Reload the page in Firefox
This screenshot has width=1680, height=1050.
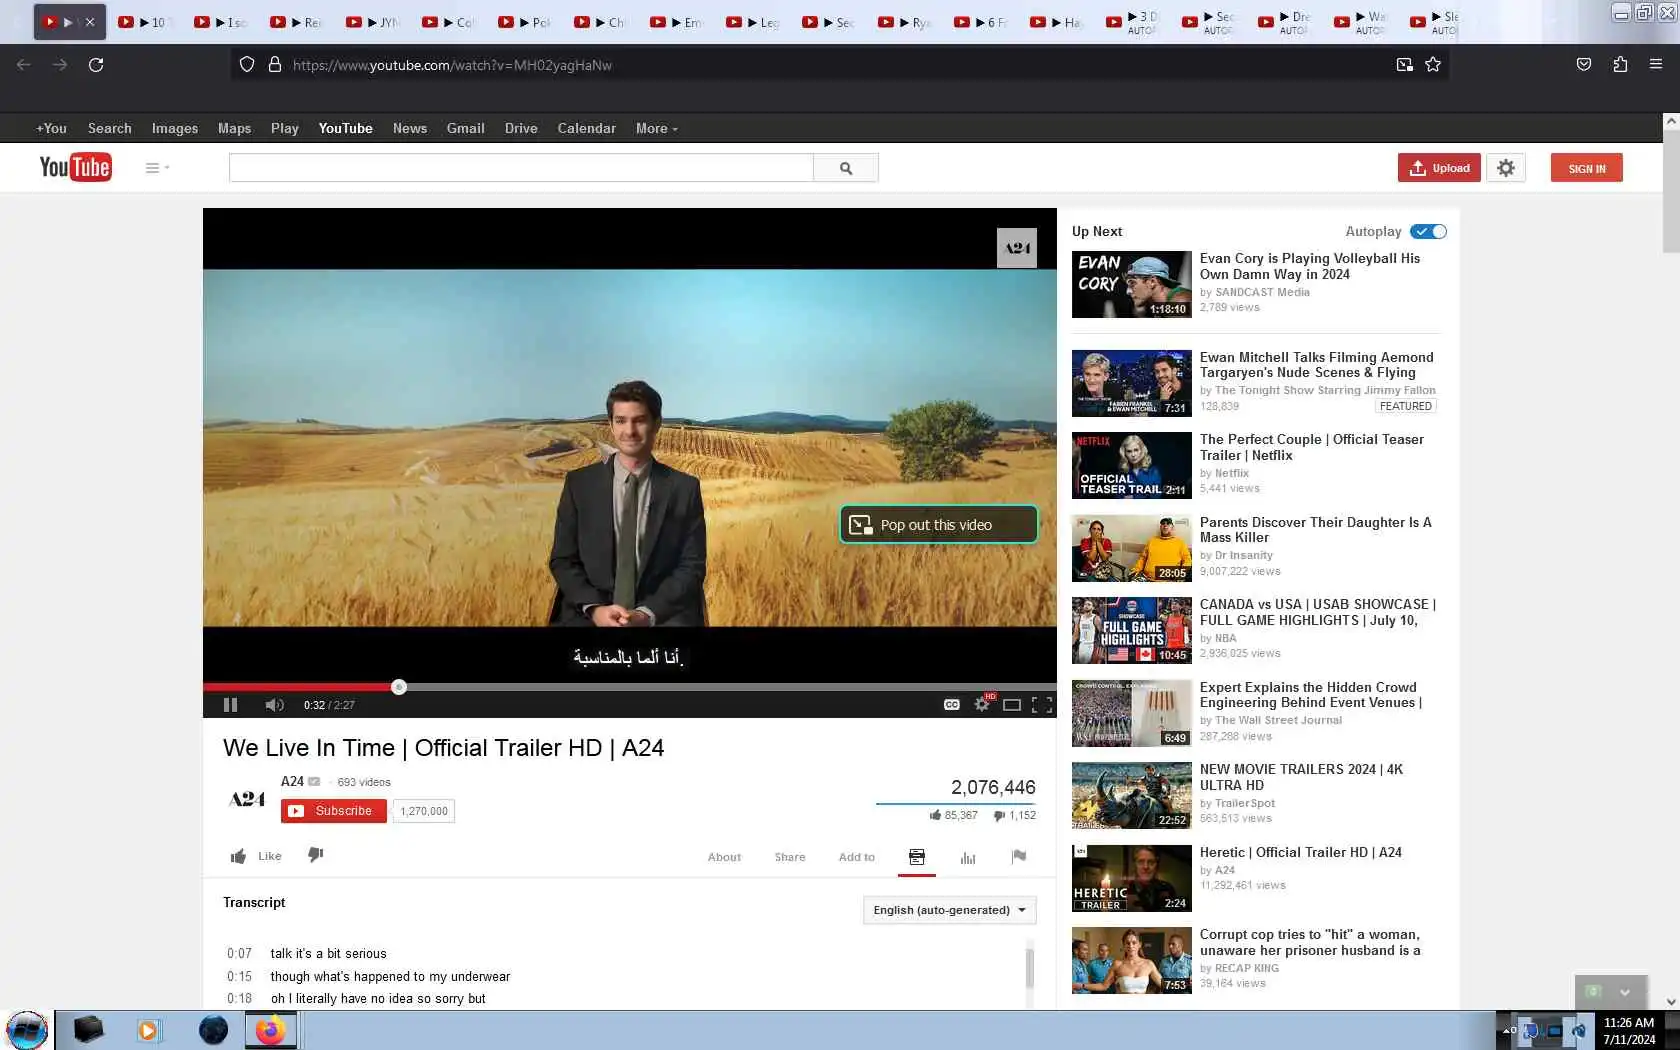(96, 65)
